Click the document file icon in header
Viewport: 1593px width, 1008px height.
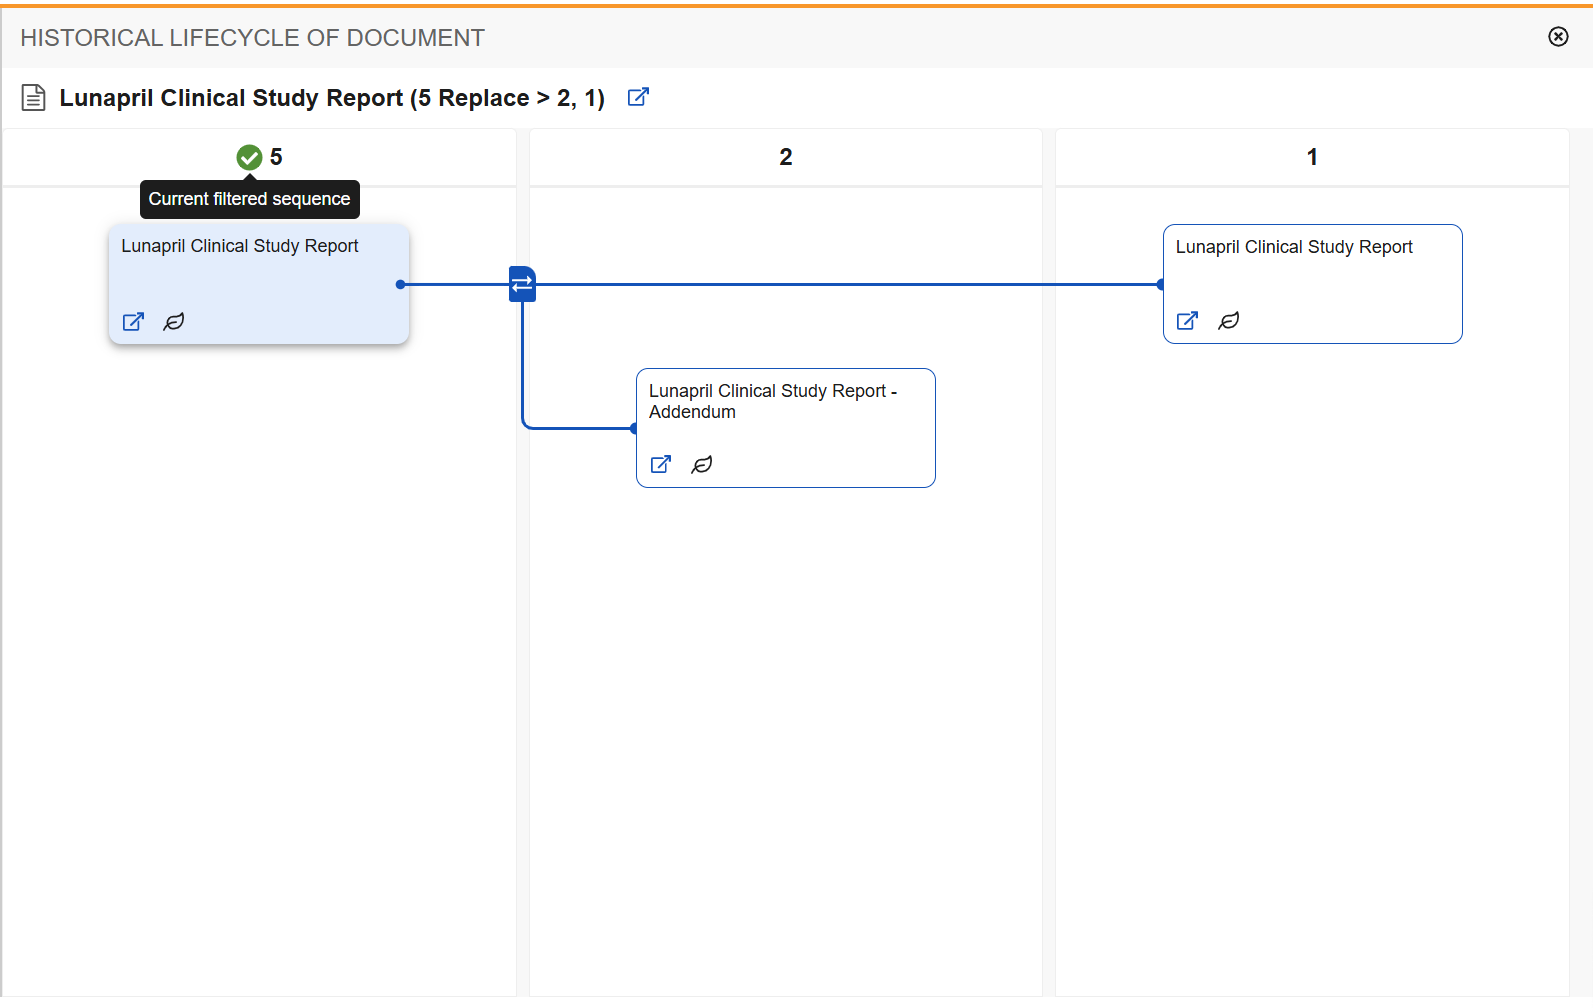tap(34, 98)
